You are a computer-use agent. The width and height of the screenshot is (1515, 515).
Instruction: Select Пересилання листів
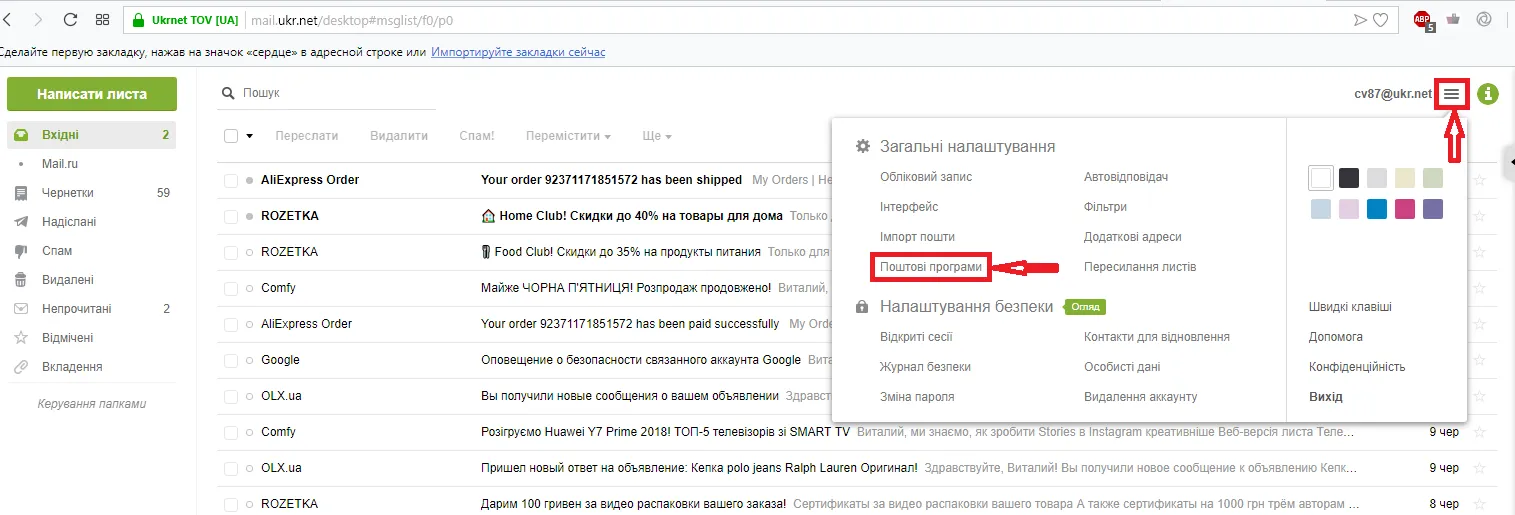click(x=1140, y=267)
